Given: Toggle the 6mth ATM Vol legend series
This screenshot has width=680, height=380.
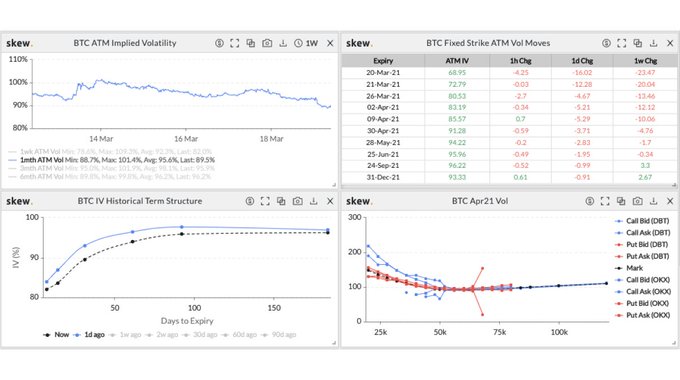Looking at the screenshot, I should point(110,177).
